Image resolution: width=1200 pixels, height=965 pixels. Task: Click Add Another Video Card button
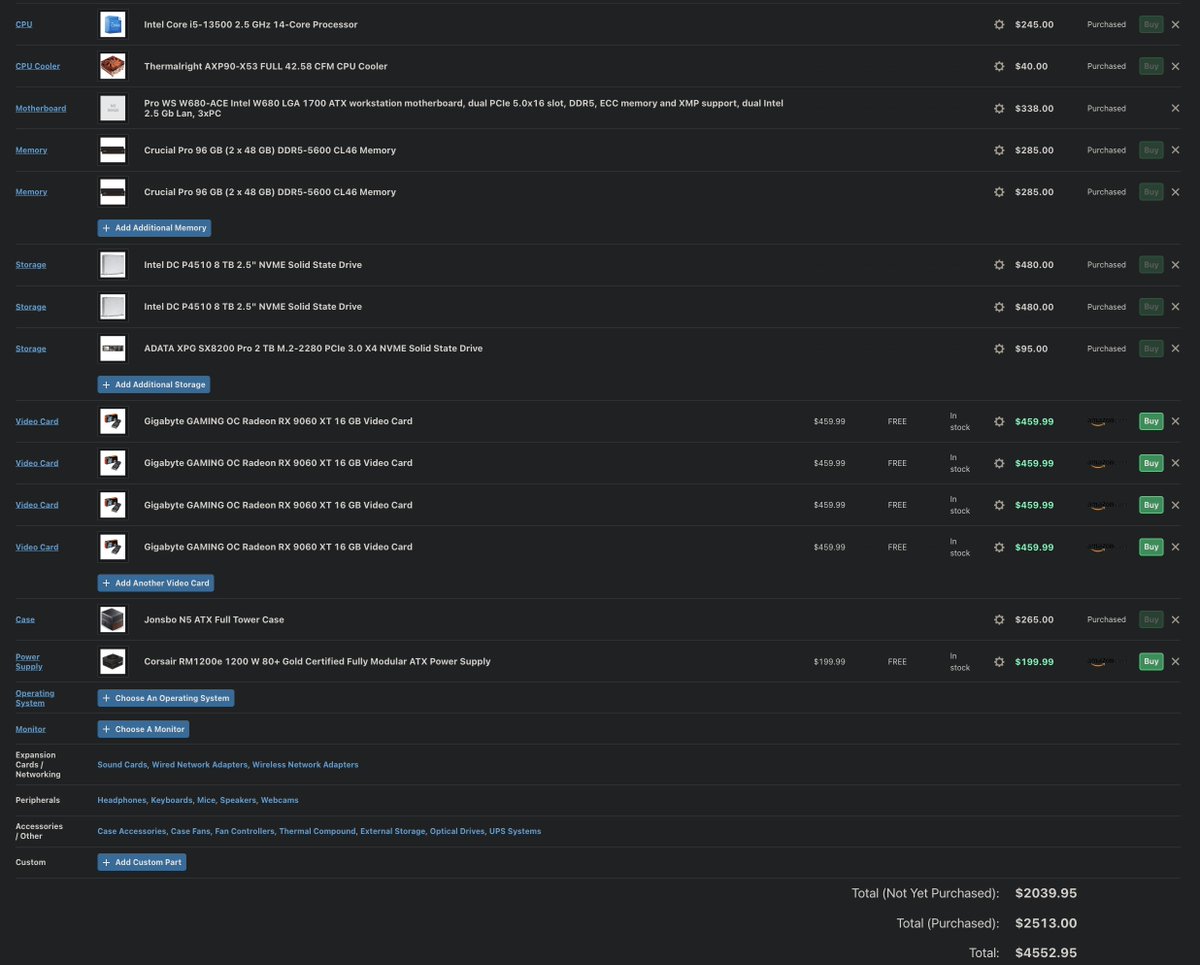(x=155, y=583)
